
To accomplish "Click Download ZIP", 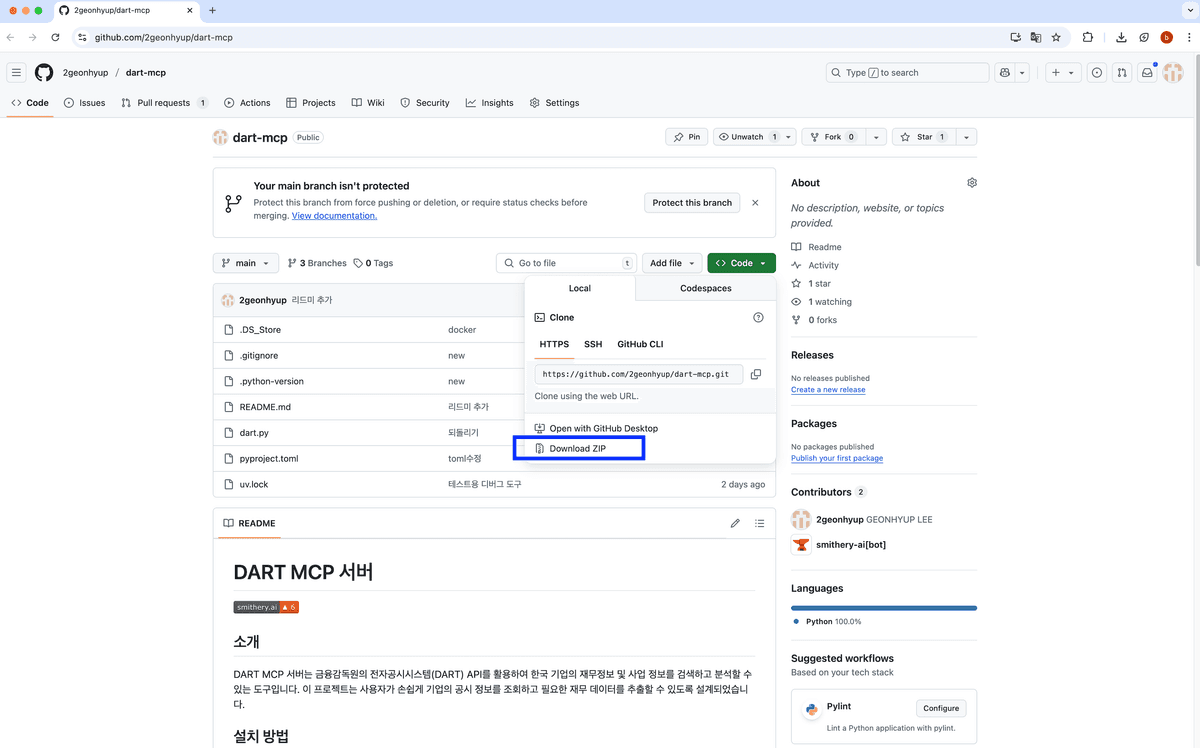I will tap(578, 449).
